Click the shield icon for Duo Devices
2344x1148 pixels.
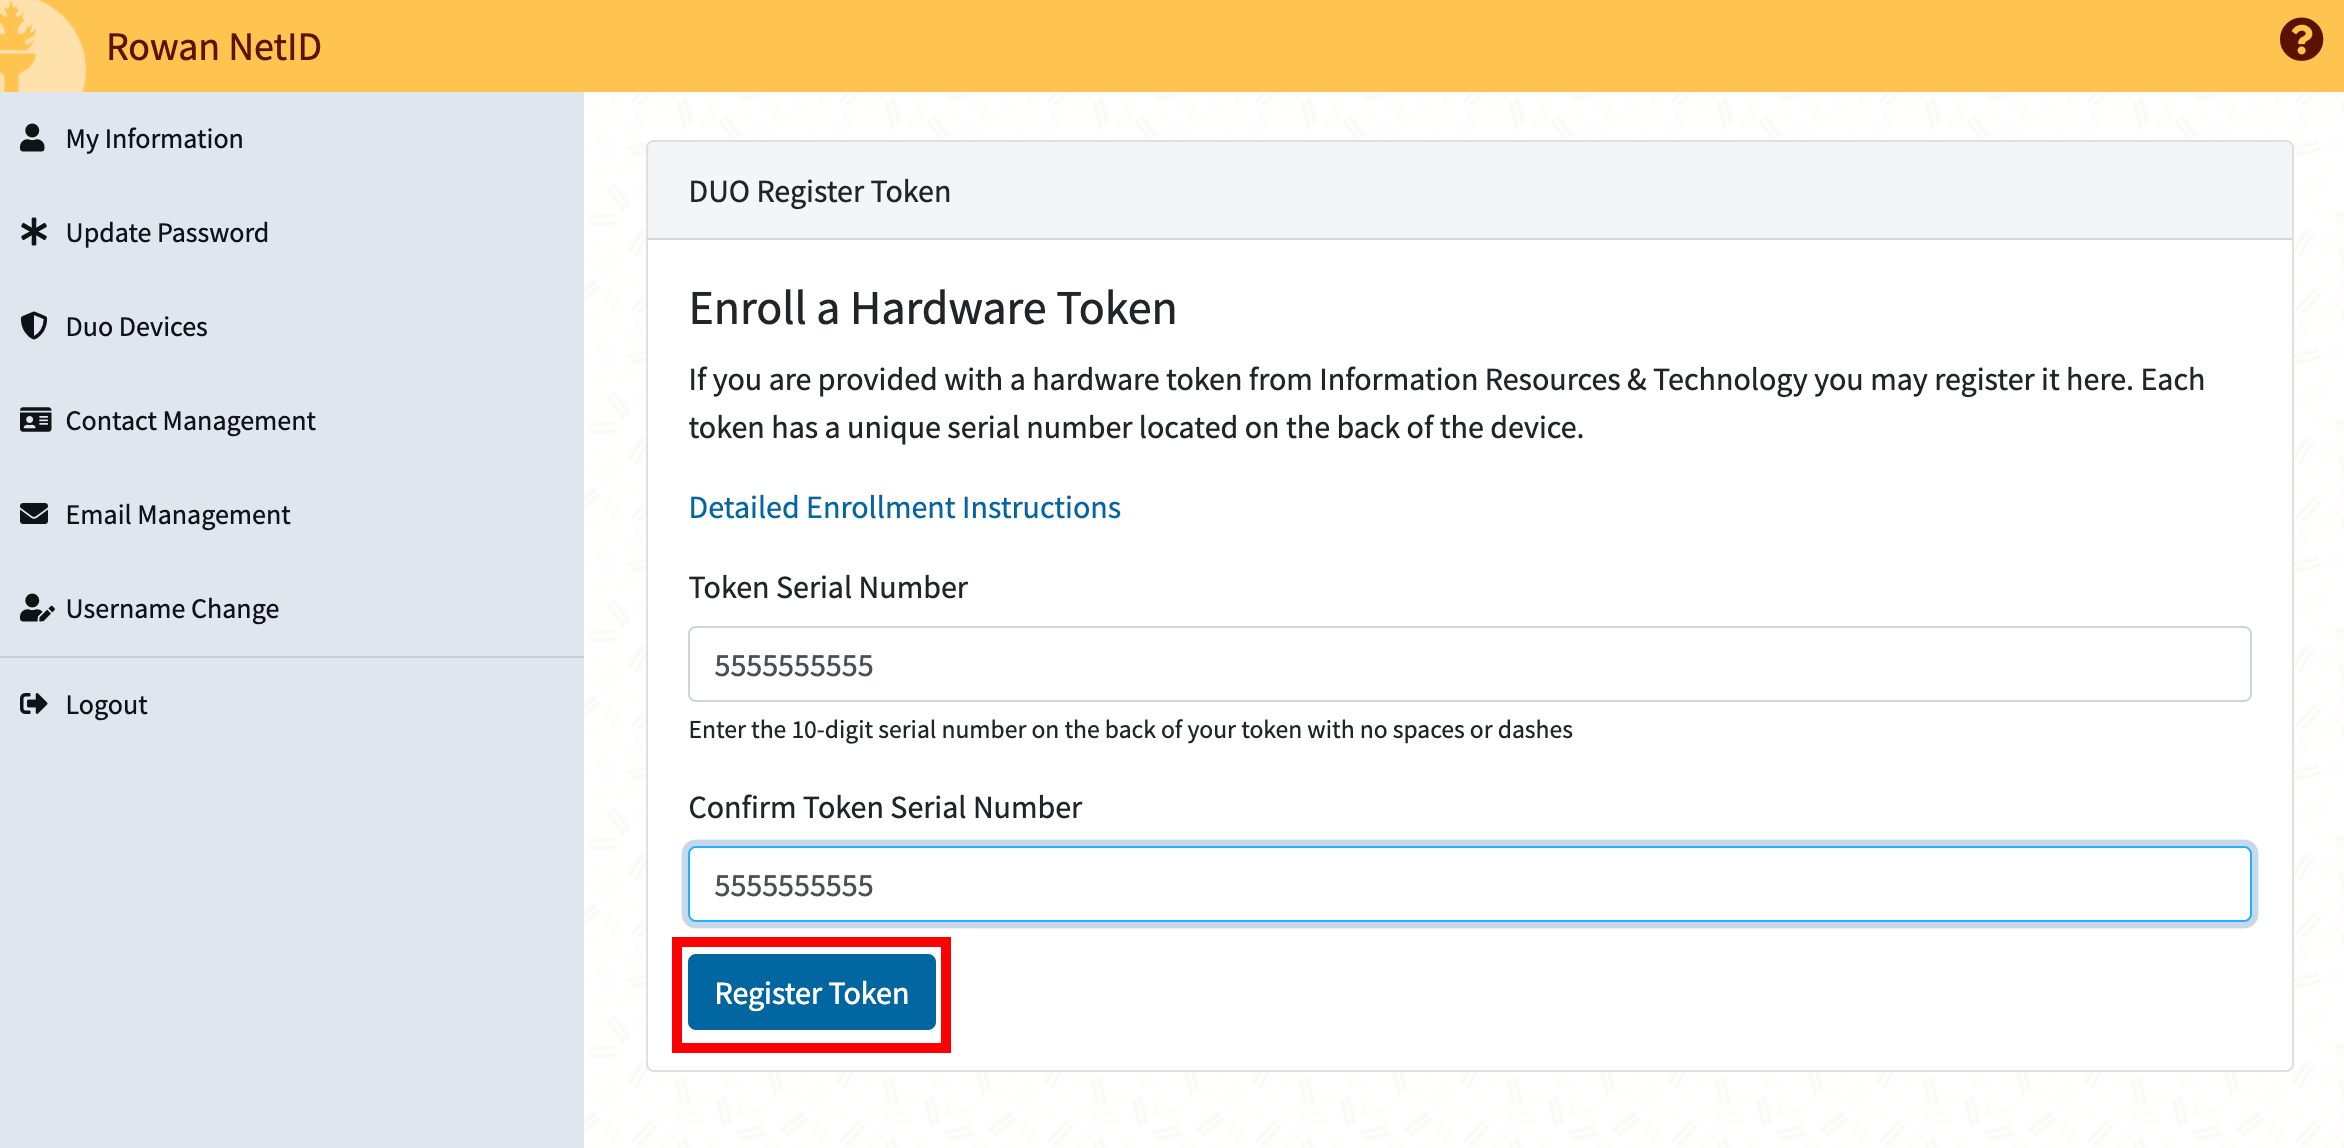[x=34, y=326]
